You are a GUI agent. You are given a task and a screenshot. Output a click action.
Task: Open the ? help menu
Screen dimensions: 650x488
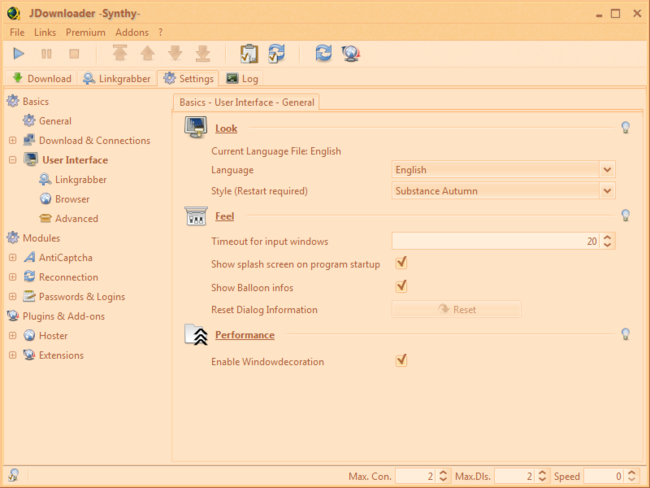coord(160,32)
